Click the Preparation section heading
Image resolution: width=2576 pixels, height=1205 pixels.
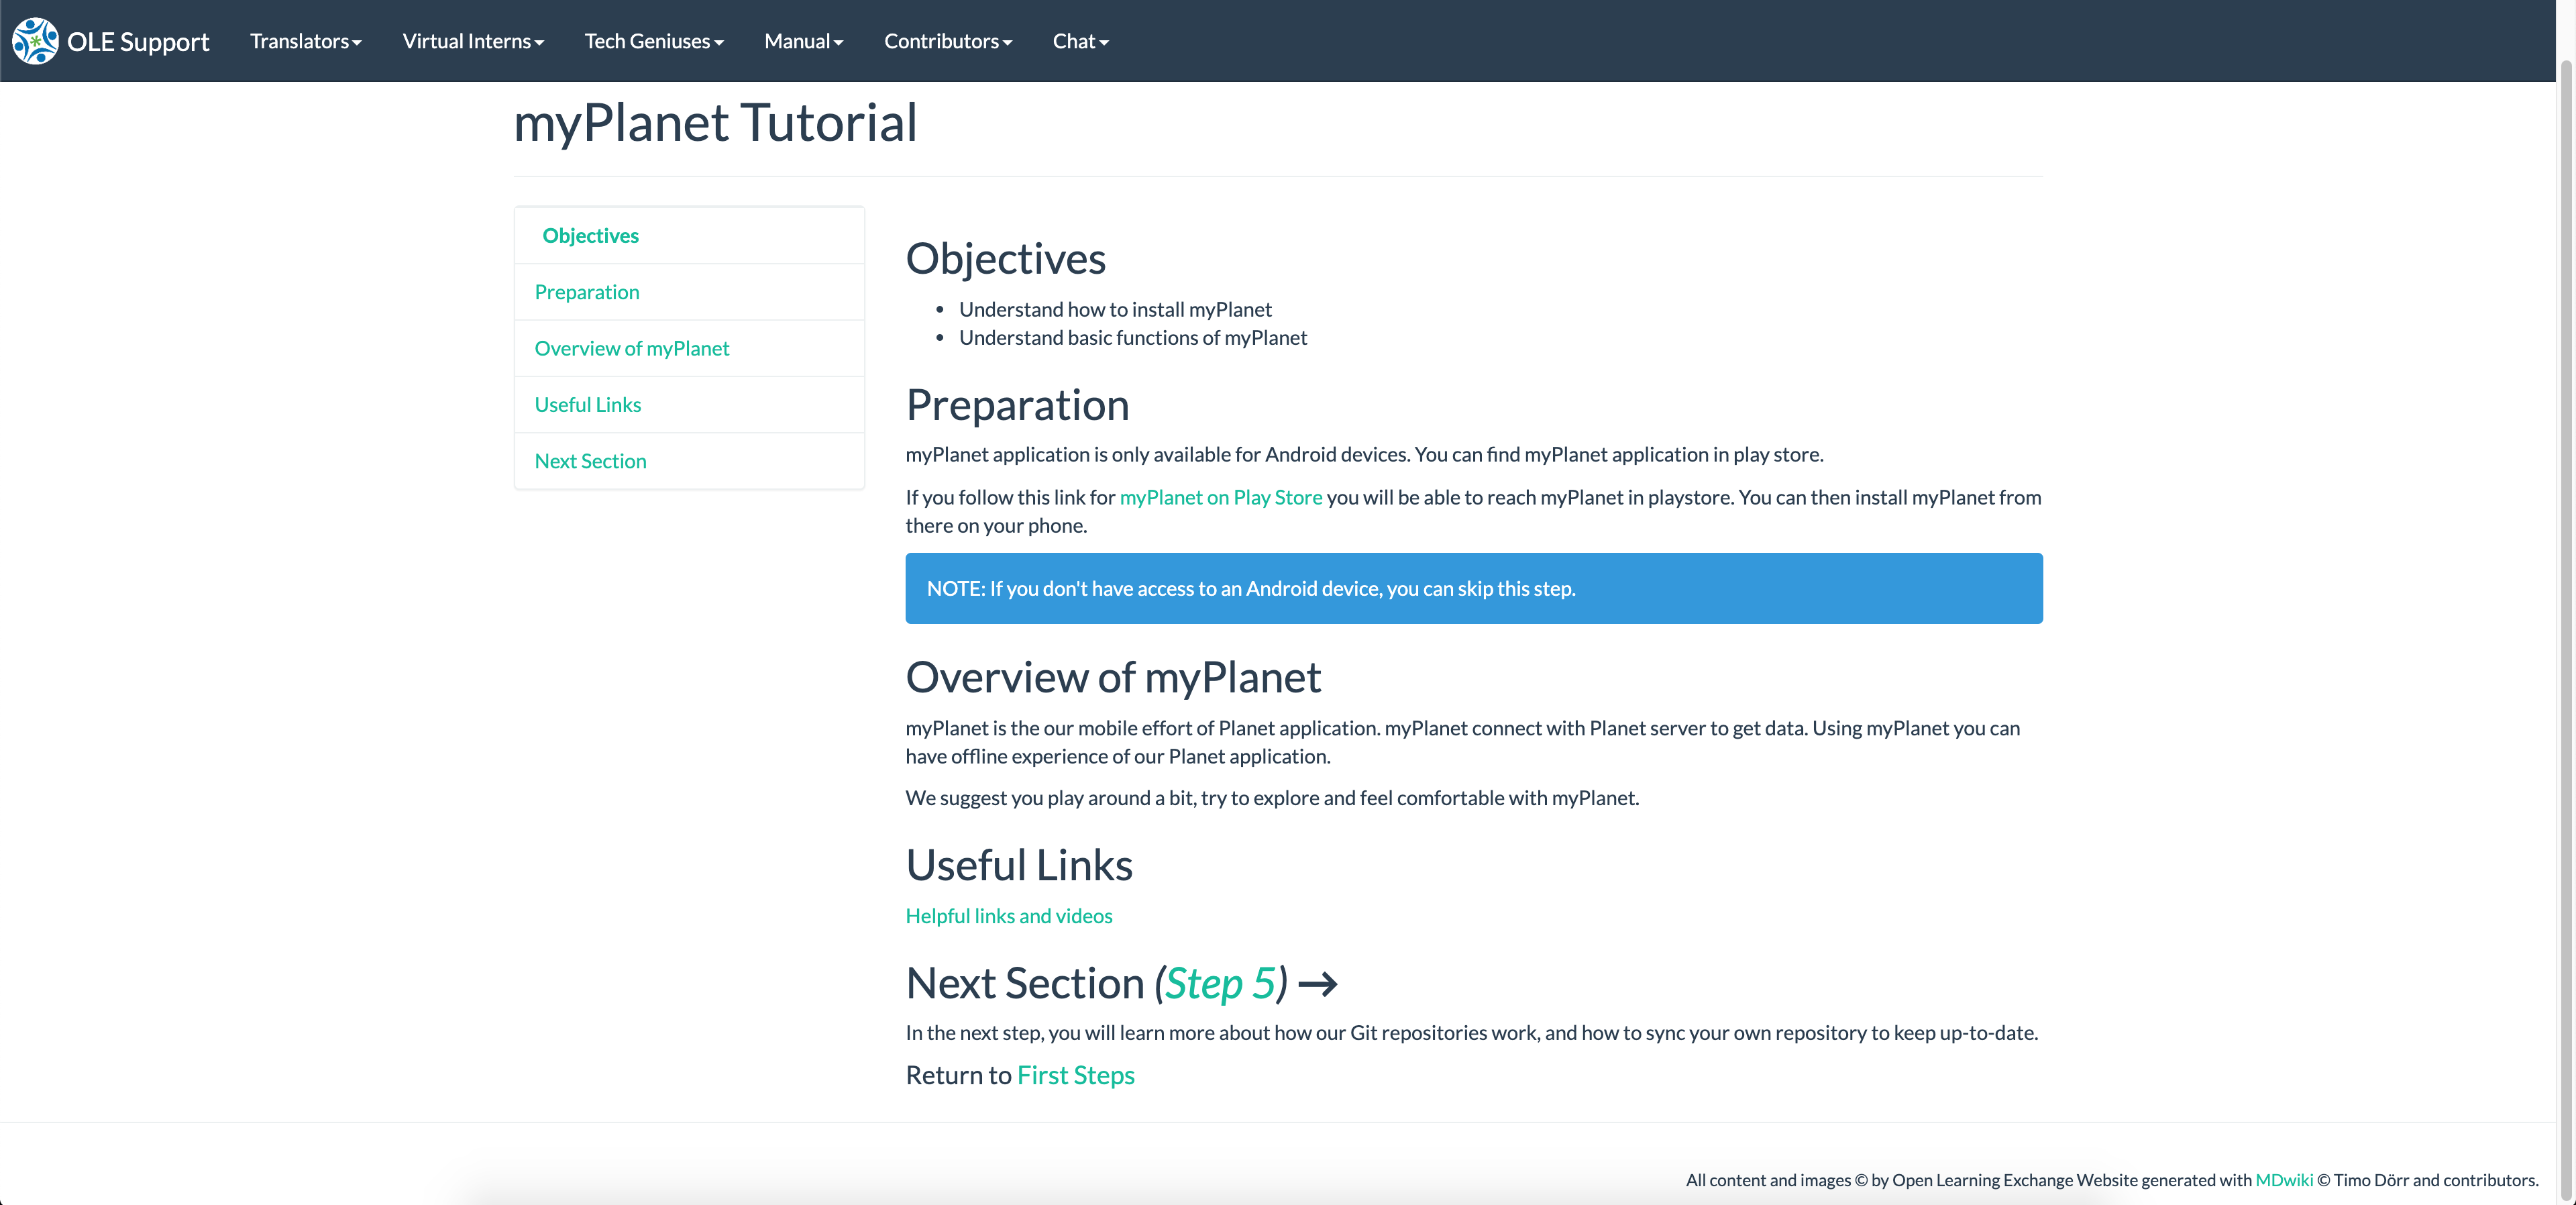[x=1017, y=406]
